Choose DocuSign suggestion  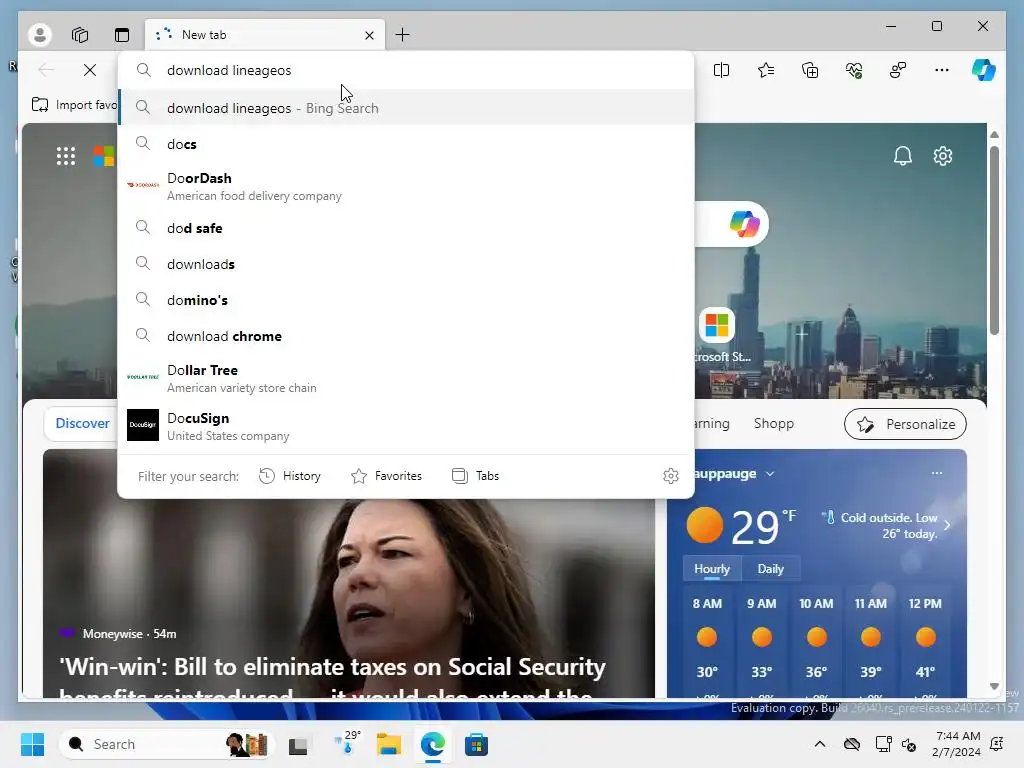[406, 426]
